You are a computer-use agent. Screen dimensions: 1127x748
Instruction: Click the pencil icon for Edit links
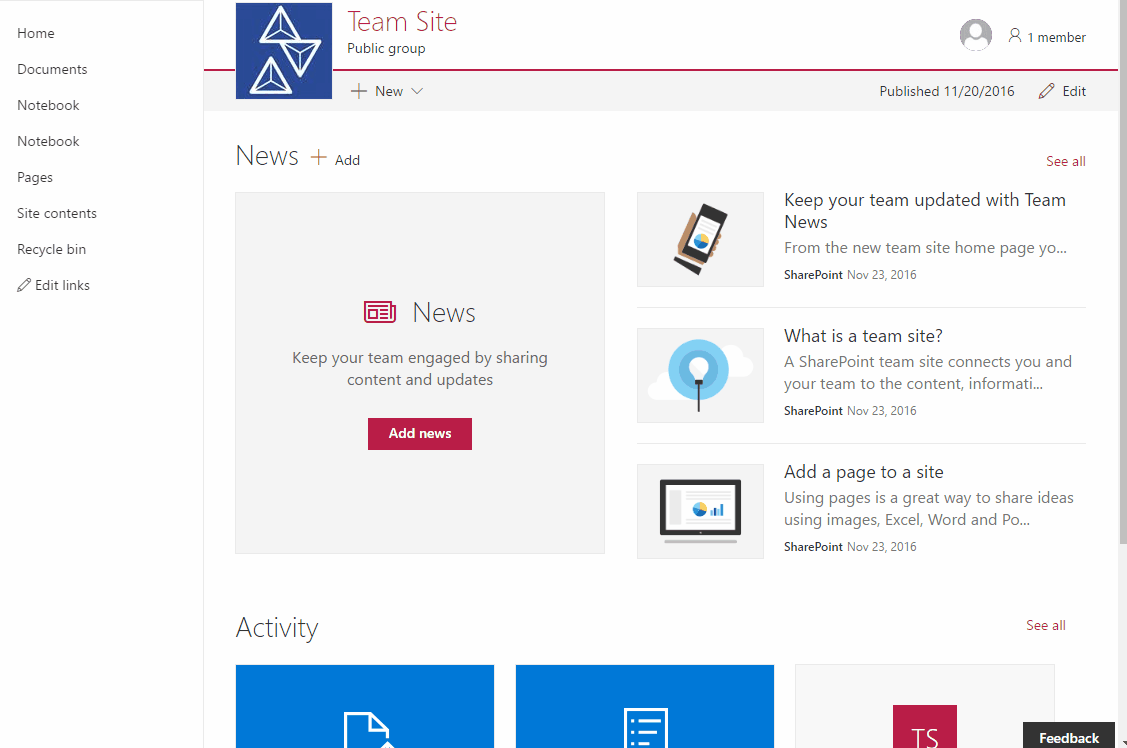(x=24, y=285)
